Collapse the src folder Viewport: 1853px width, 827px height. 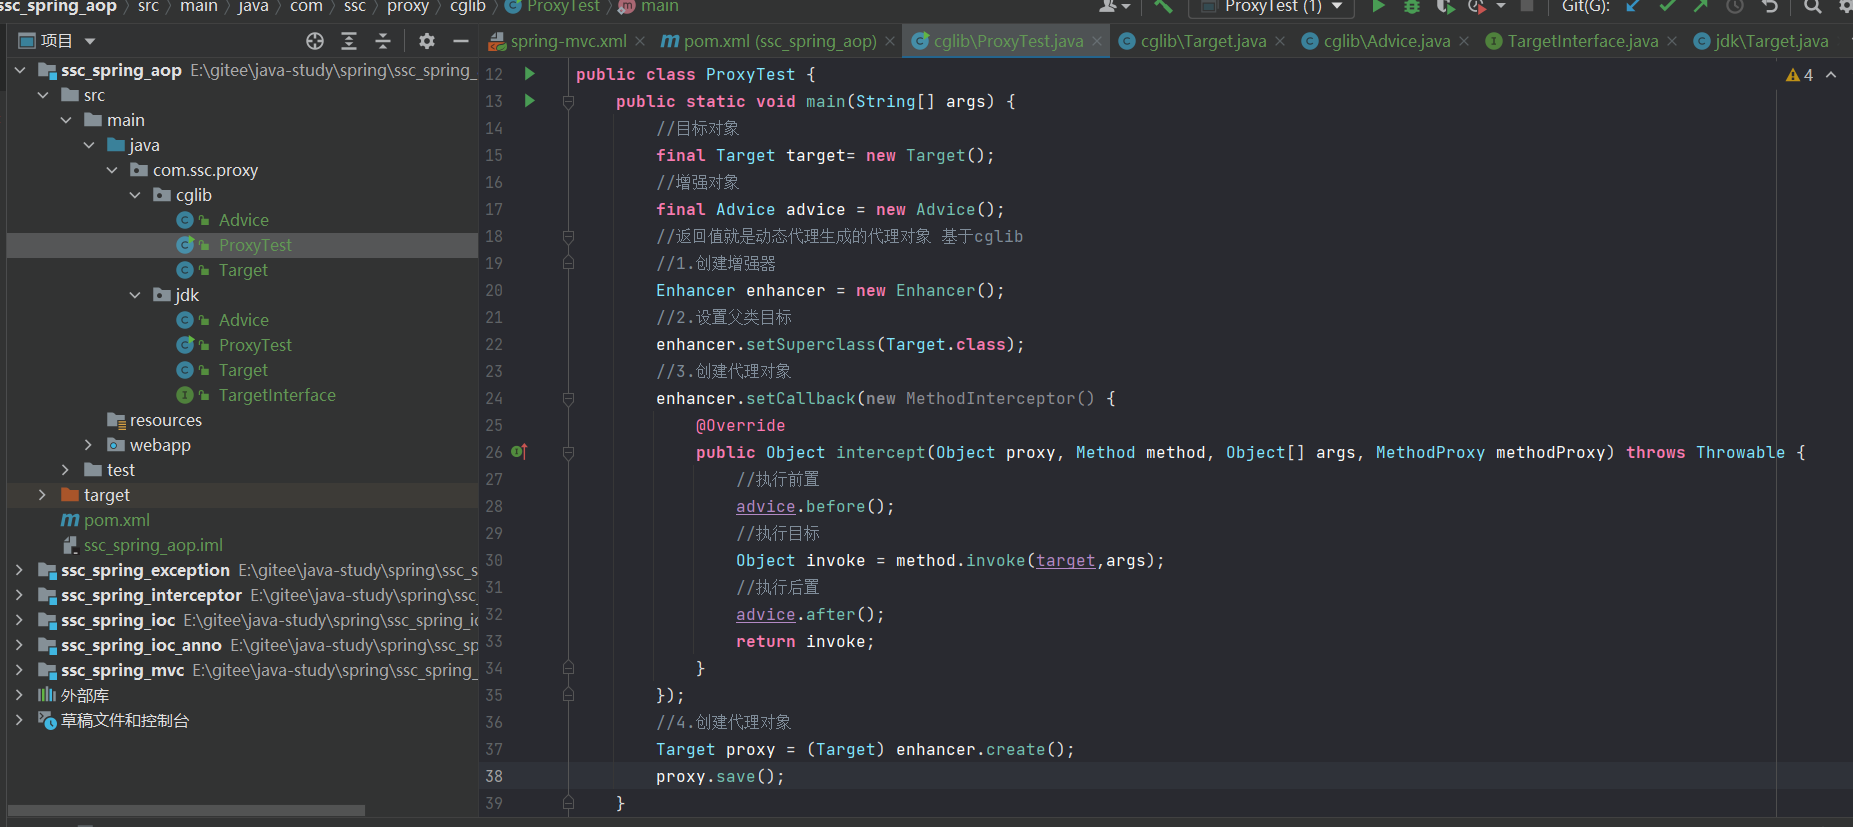coord(43,95)
